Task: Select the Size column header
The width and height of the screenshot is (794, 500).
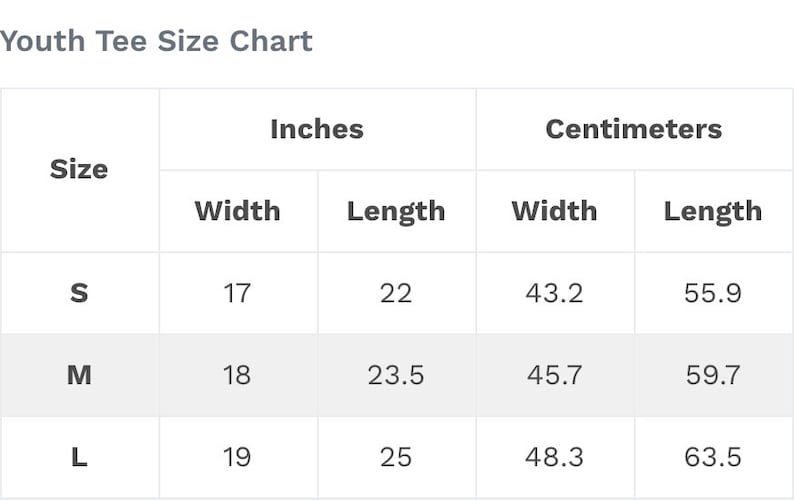Action: pyautogui.click(x=79, y=169)
